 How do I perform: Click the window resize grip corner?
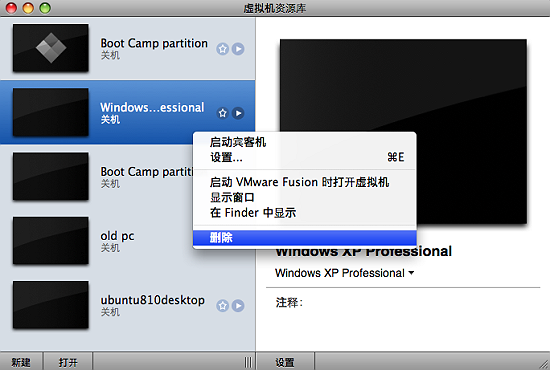coord(544,364)
